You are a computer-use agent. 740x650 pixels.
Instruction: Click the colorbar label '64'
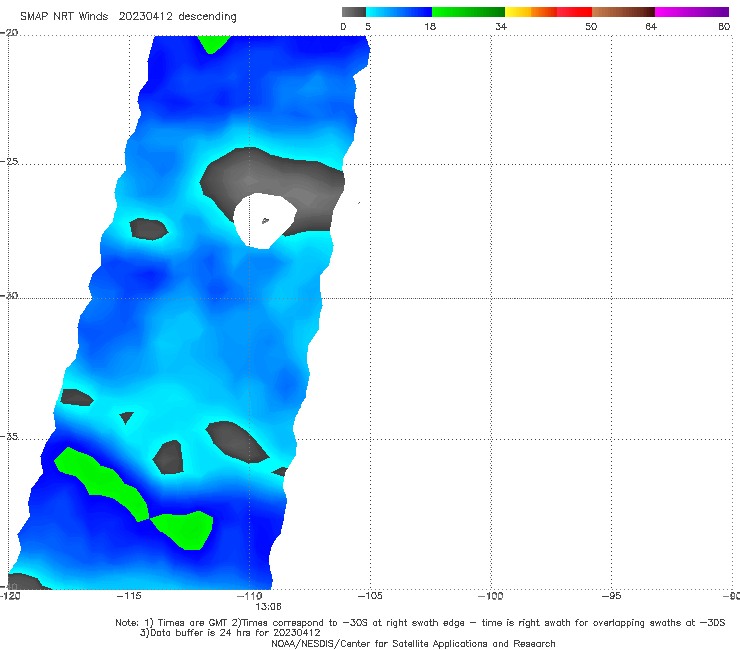651,26
